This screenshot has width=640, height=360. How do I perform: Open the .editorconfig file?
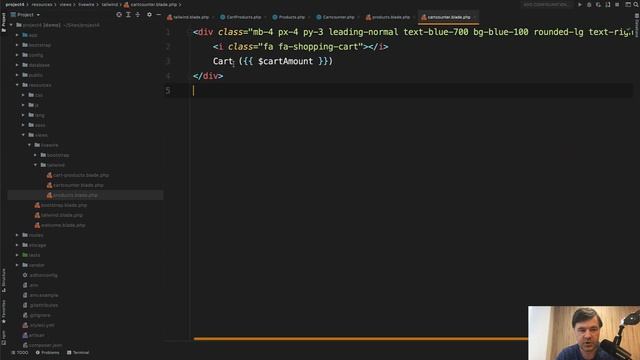point(40,275)
